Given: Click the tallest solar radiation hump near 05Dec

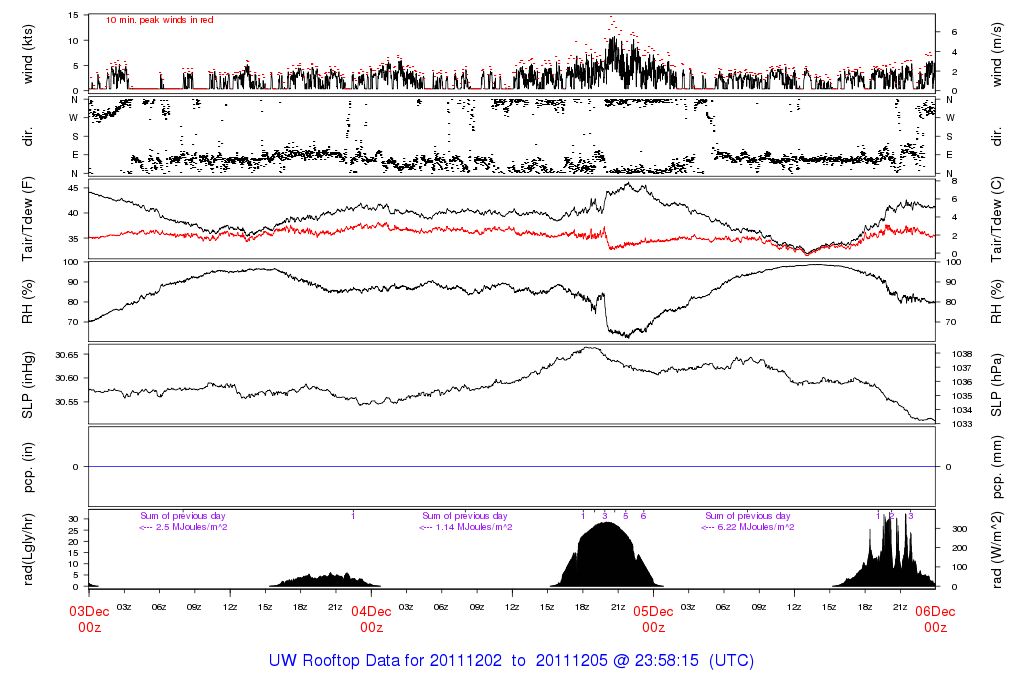Looking at the screenshot, I should click(x=607, y=555).
